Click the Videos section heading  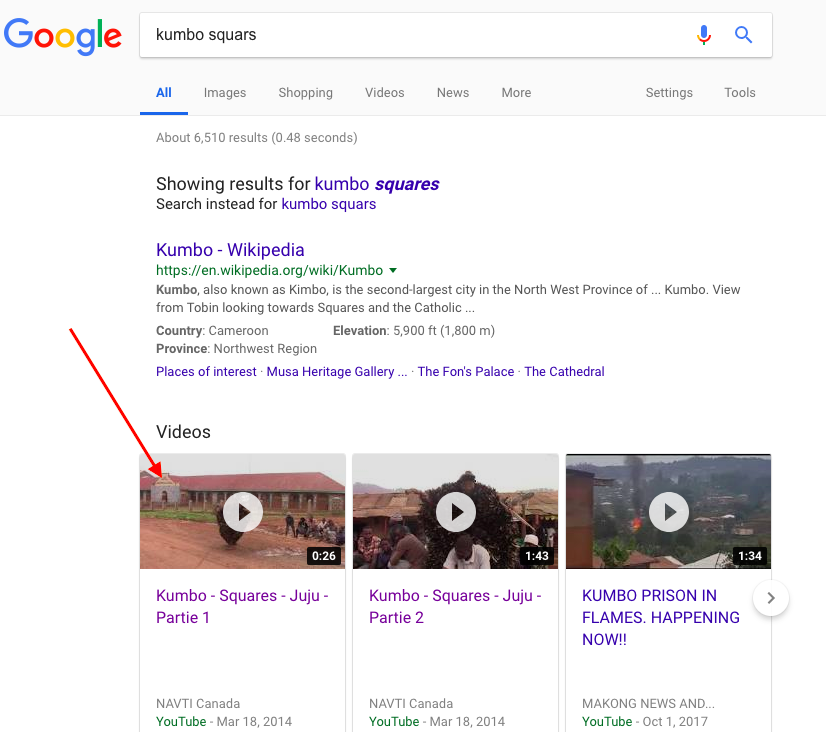coord(183,432)
